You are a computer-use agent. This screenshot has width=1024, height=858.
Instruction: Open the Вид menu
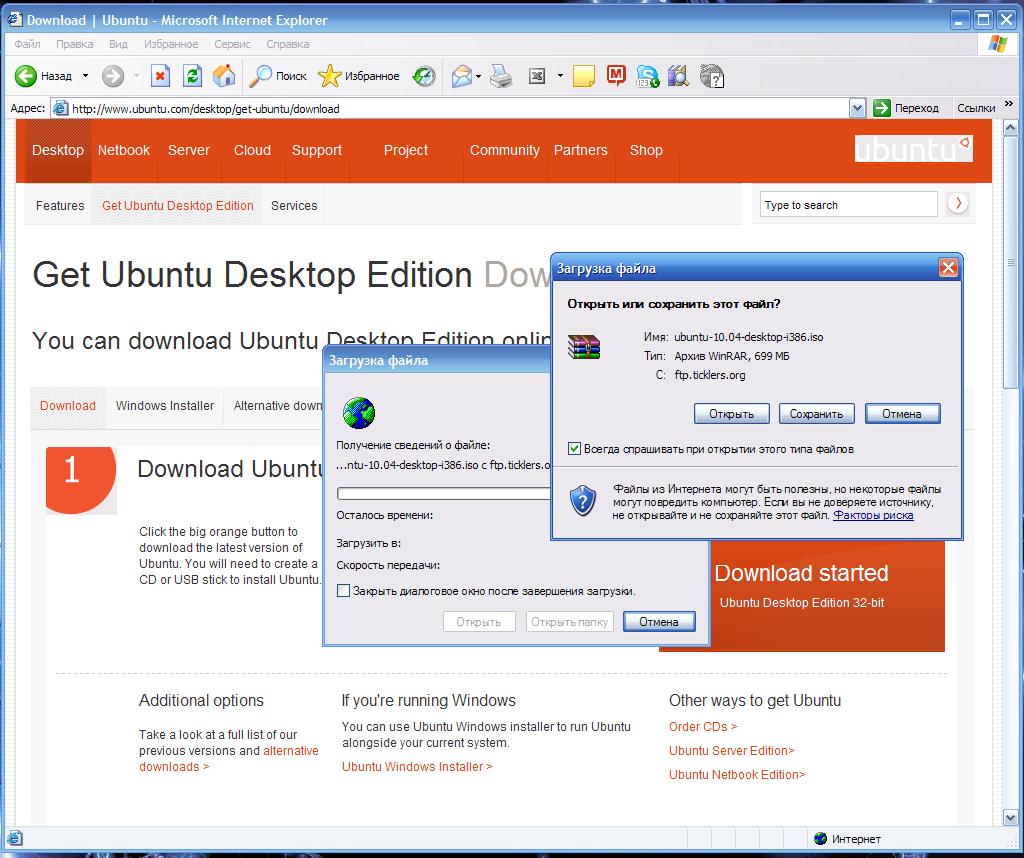pos(118,44)
